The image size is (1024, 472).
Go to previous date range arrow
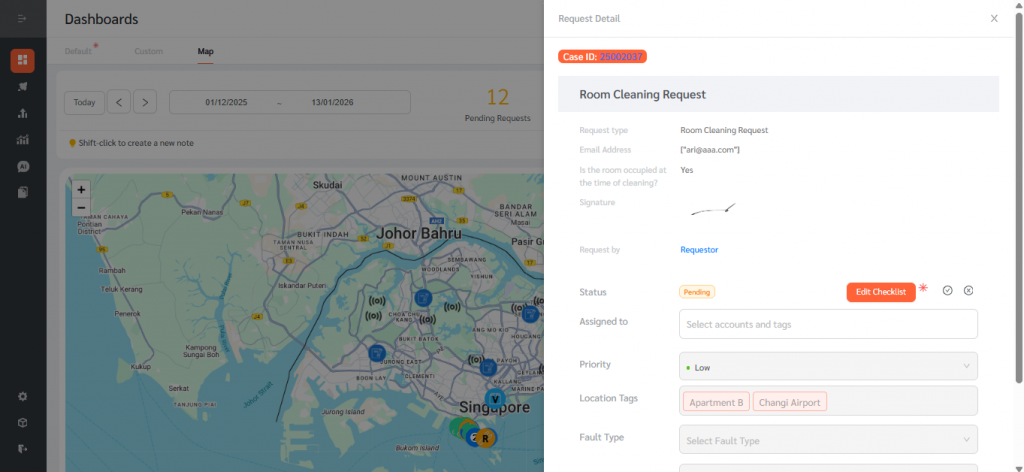click(119, 102)
